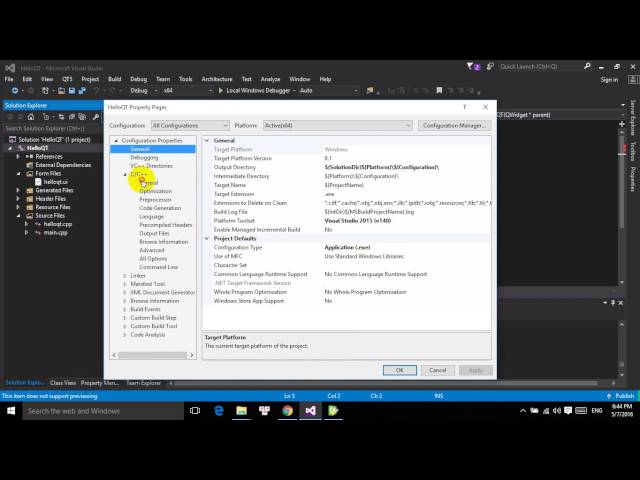Image resolution: width=640 pixels, height=480 pixels.
Task: Click the Configuration Manager button
Action: click(x=454, y=126)
